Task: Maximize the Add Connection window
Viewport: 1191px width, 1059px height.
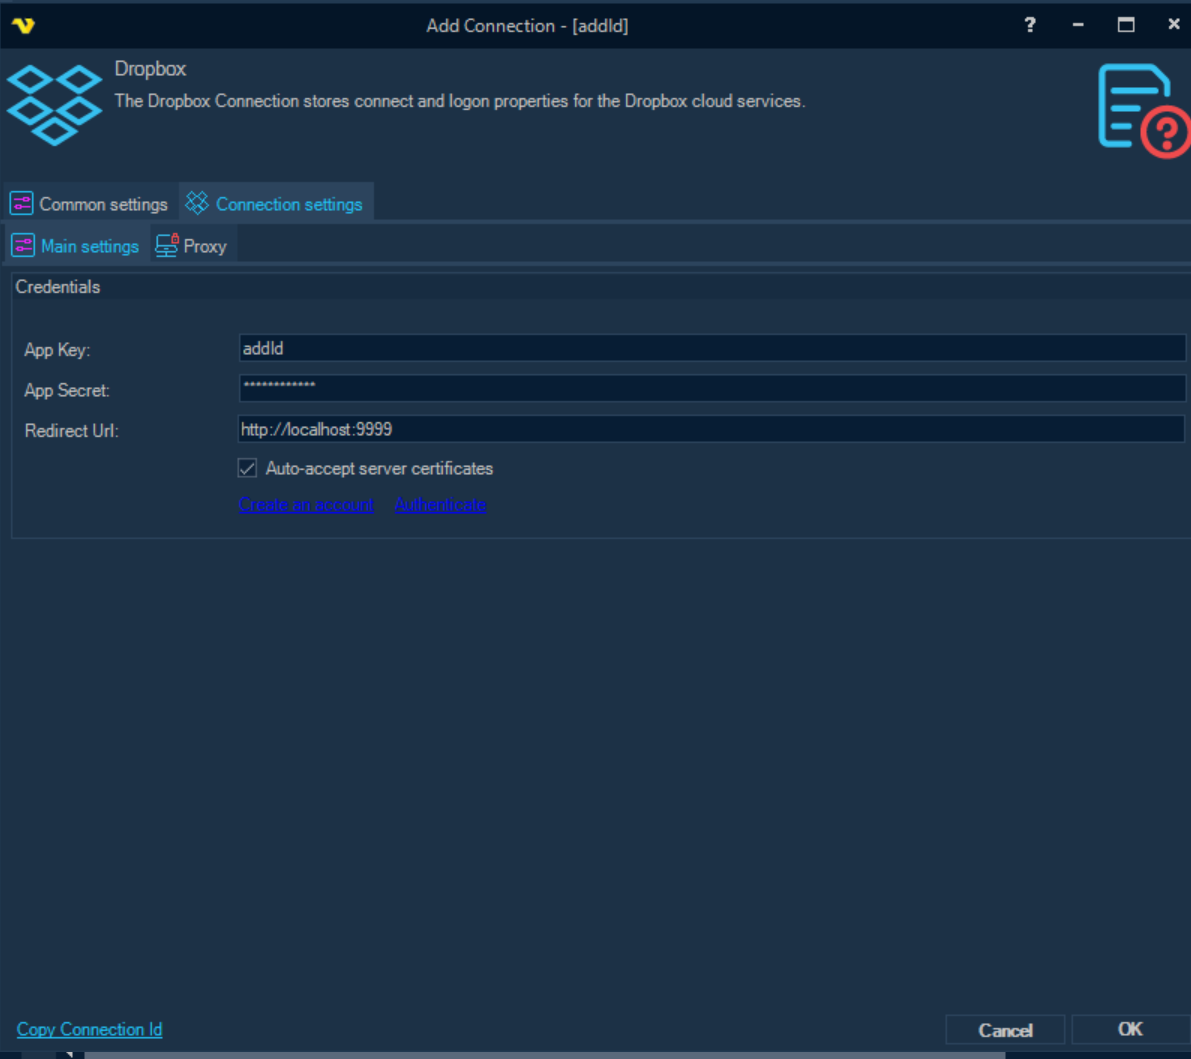Action: [x=1126, y=25]
